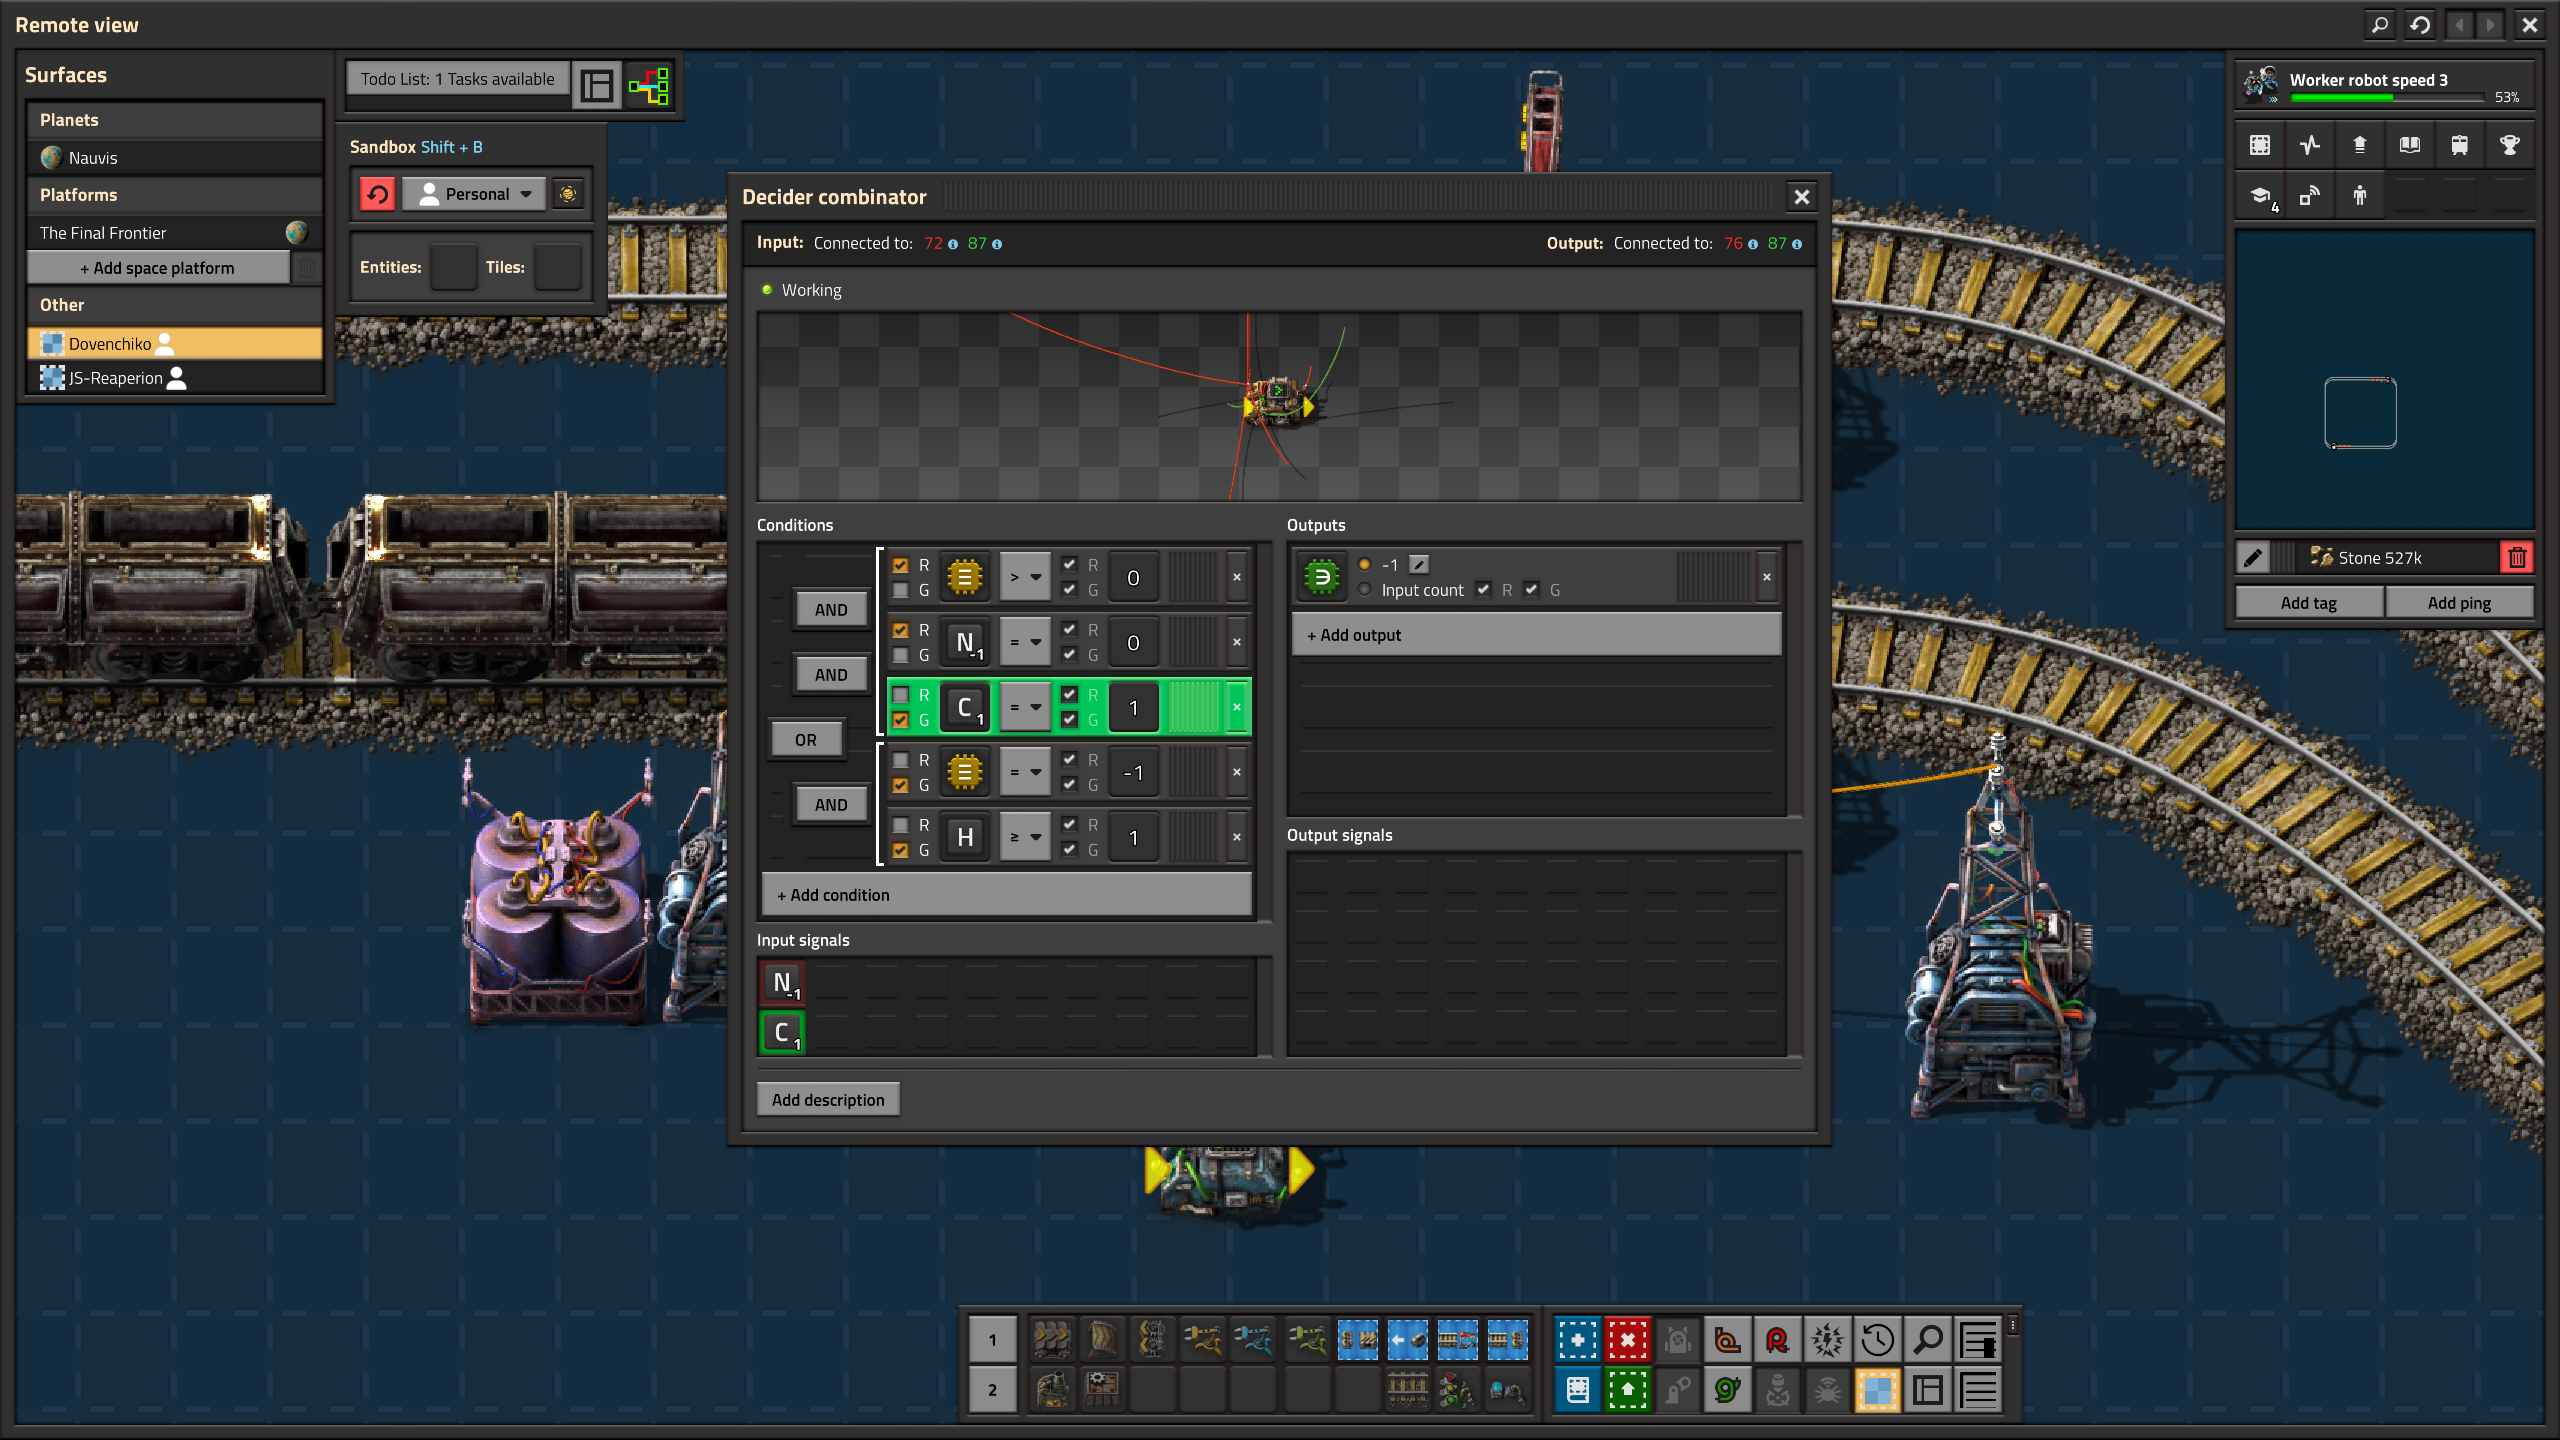The height and width of the screenshot is (1440, 2560).
Task: Toggle left red wire checkbox on N condition row
Action: click(x=900, y=630)
